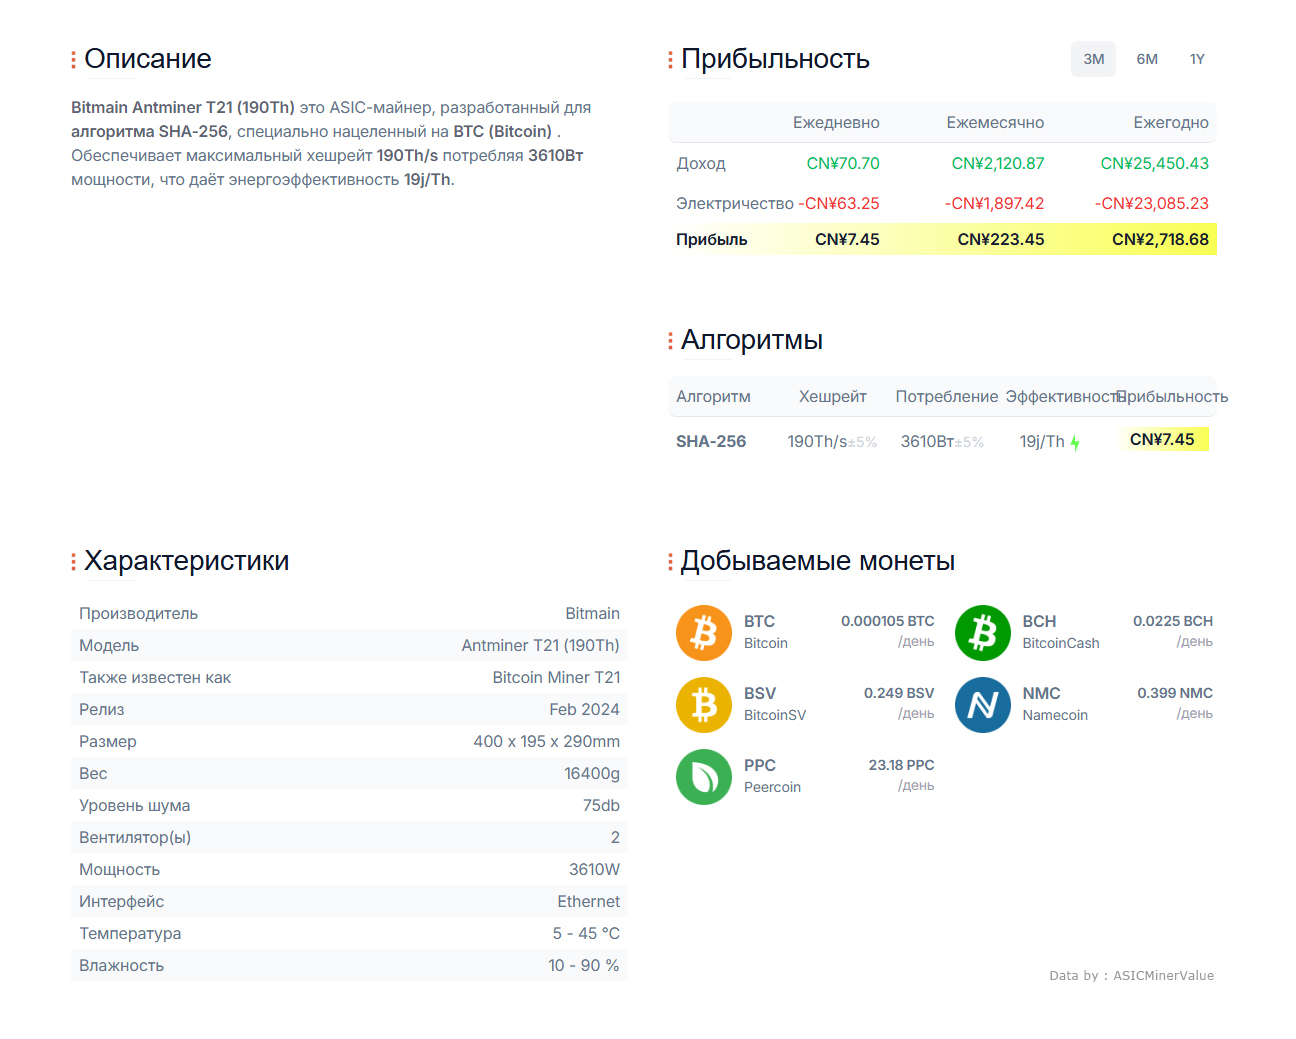Click the Peercoin PPC green leaf icon
This screenshot has height=1039, width=1296.
pos(704,777)
